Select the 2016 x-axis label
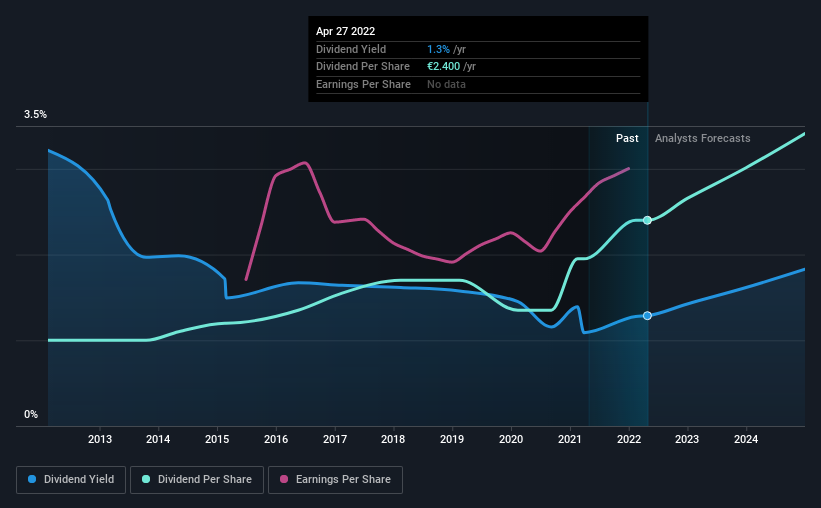821x508 pixels. coord(276,439)
